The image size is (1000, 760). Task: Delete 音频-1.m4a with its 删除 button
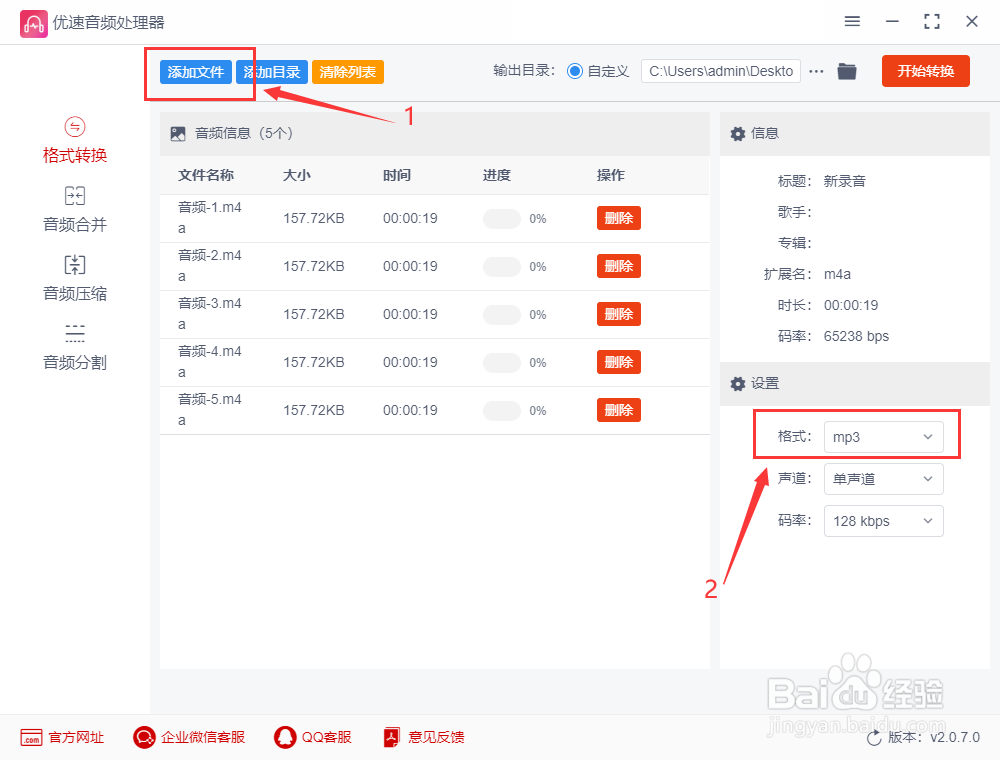click(x=619, y=218)
